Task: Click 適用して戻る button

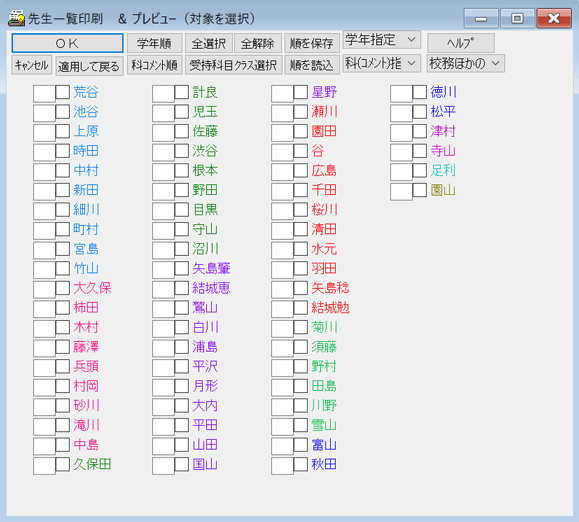Action: pyautogui.click(x=89, y=66)
